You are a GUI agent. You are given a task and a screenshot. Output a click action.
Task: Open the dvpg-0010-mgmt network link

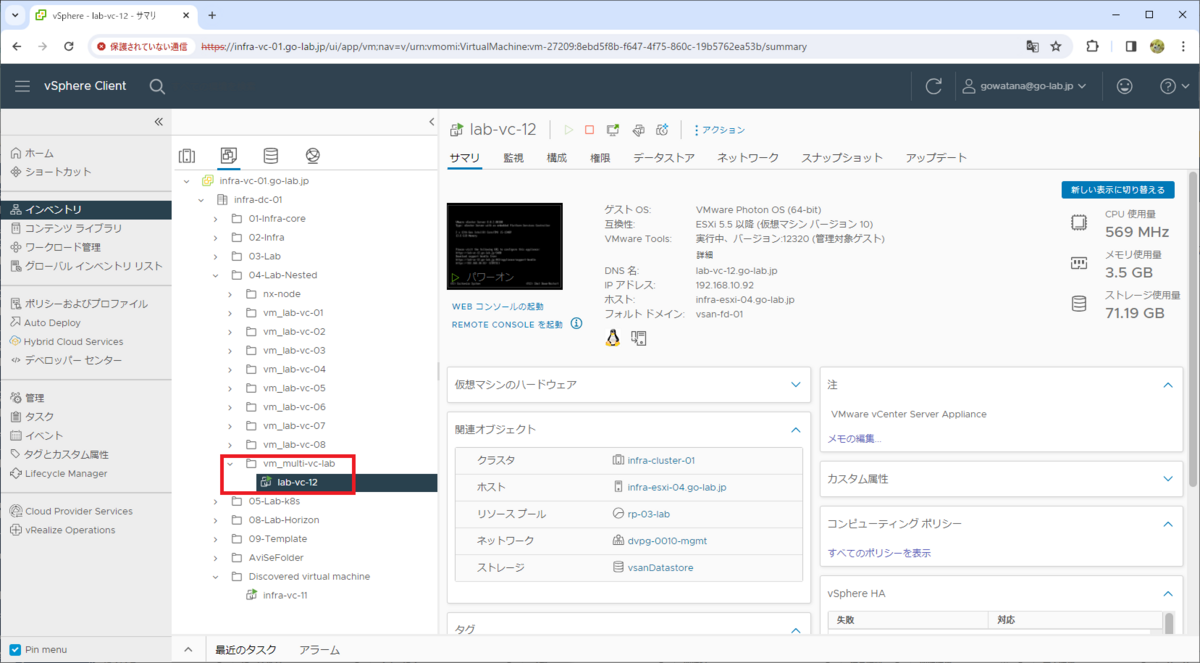tap(667, 541)
